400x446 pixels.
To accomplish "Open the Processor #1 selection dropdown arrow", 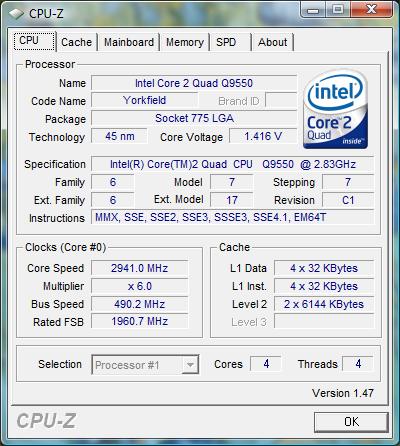I will click(x=190, y=365).
